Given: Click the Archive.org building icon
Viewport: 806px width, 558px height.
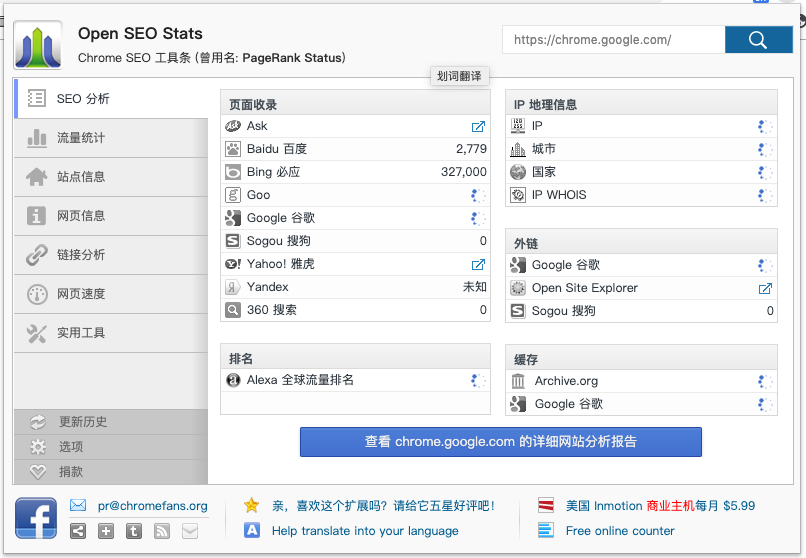Looking at the screenshot, I should pos(518,381).
